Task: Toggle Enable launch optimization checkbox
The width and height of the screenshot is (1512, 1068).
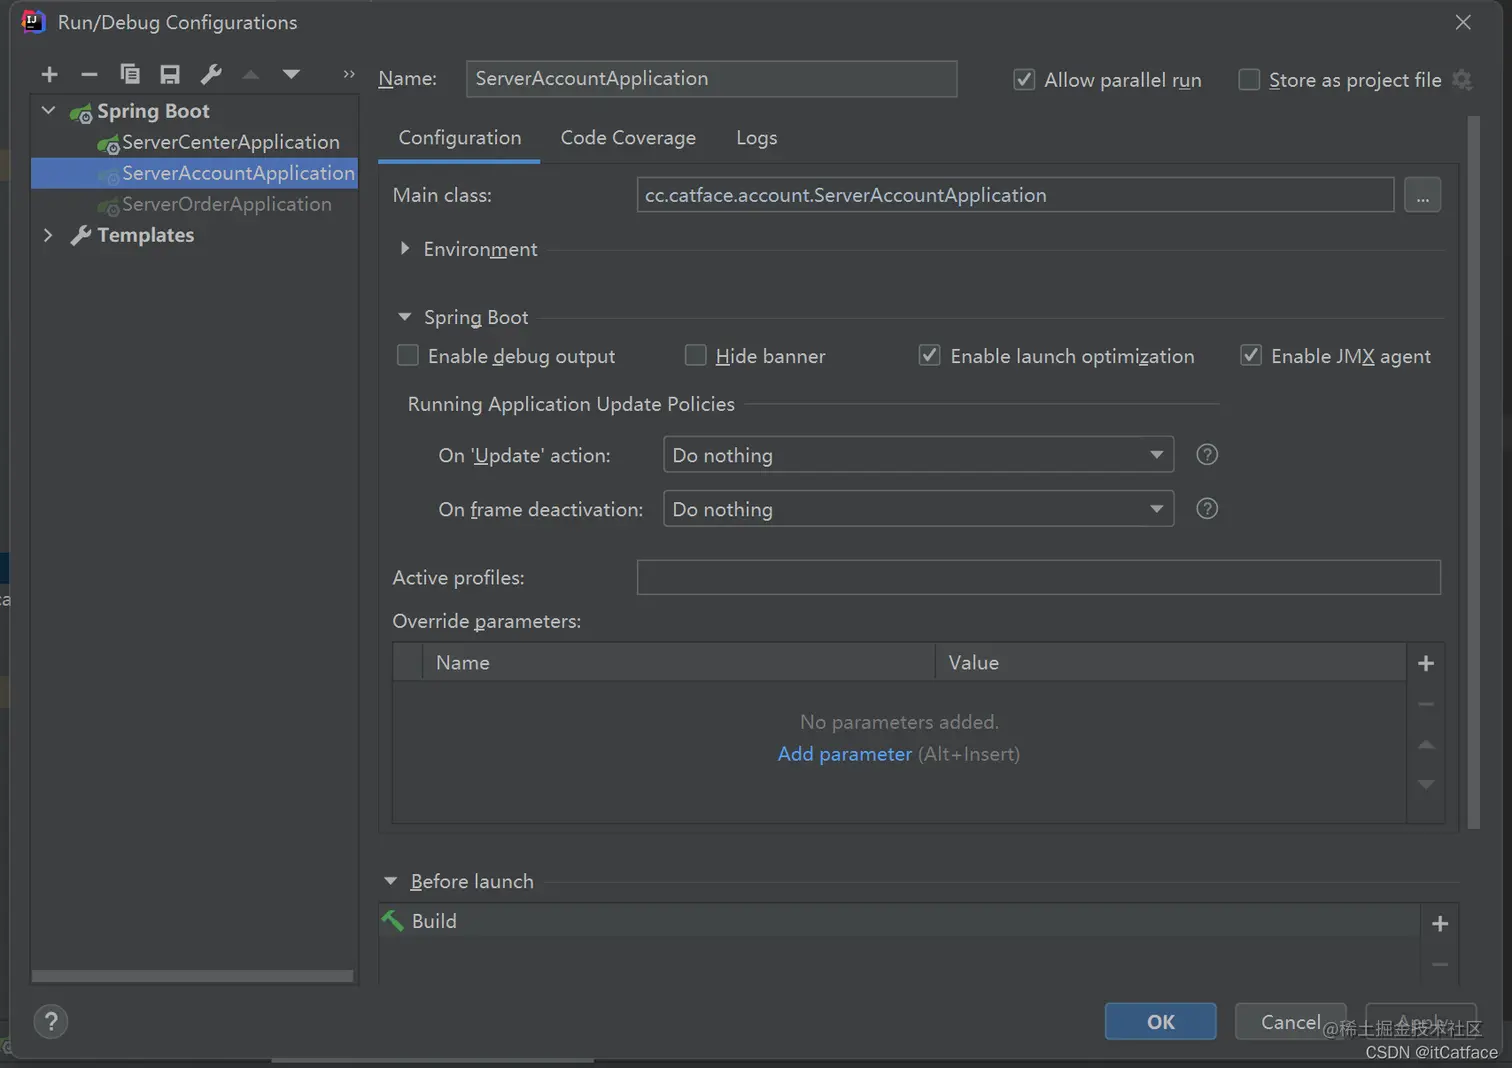Action: pos(929,355)
